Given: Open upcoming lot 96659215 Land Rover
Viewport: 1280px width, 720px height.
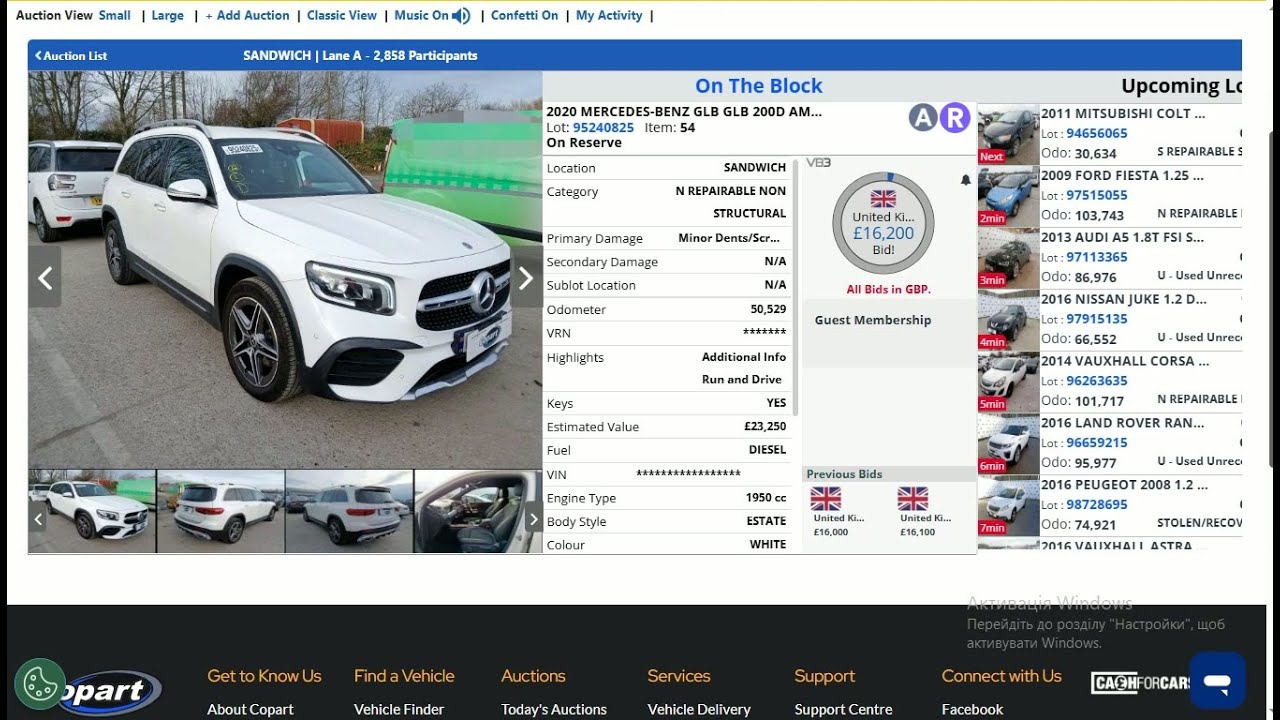Looking at the screenshot, I should pos(1097,444).
